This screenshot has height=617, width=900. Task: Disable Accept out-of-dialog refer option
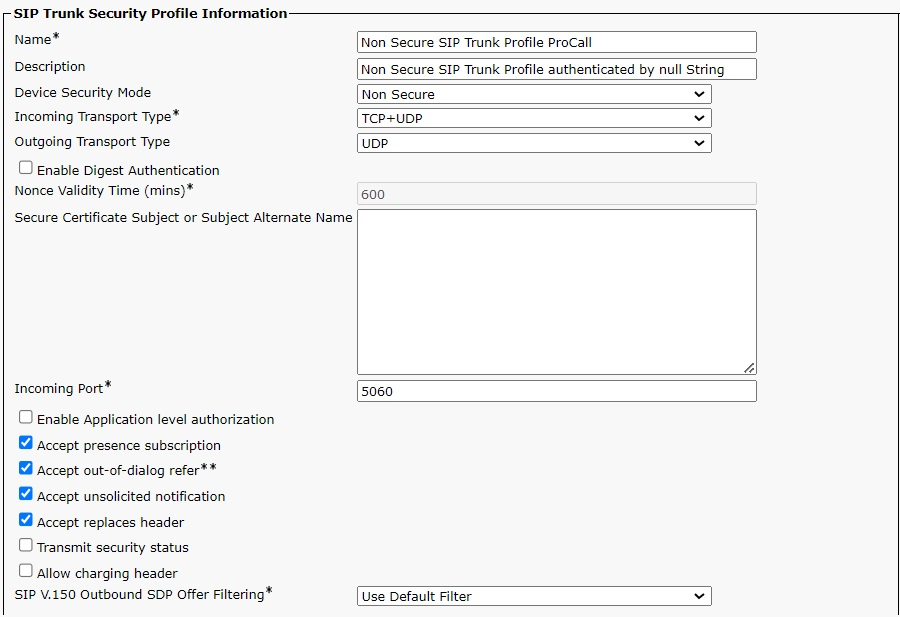[26, 468]
